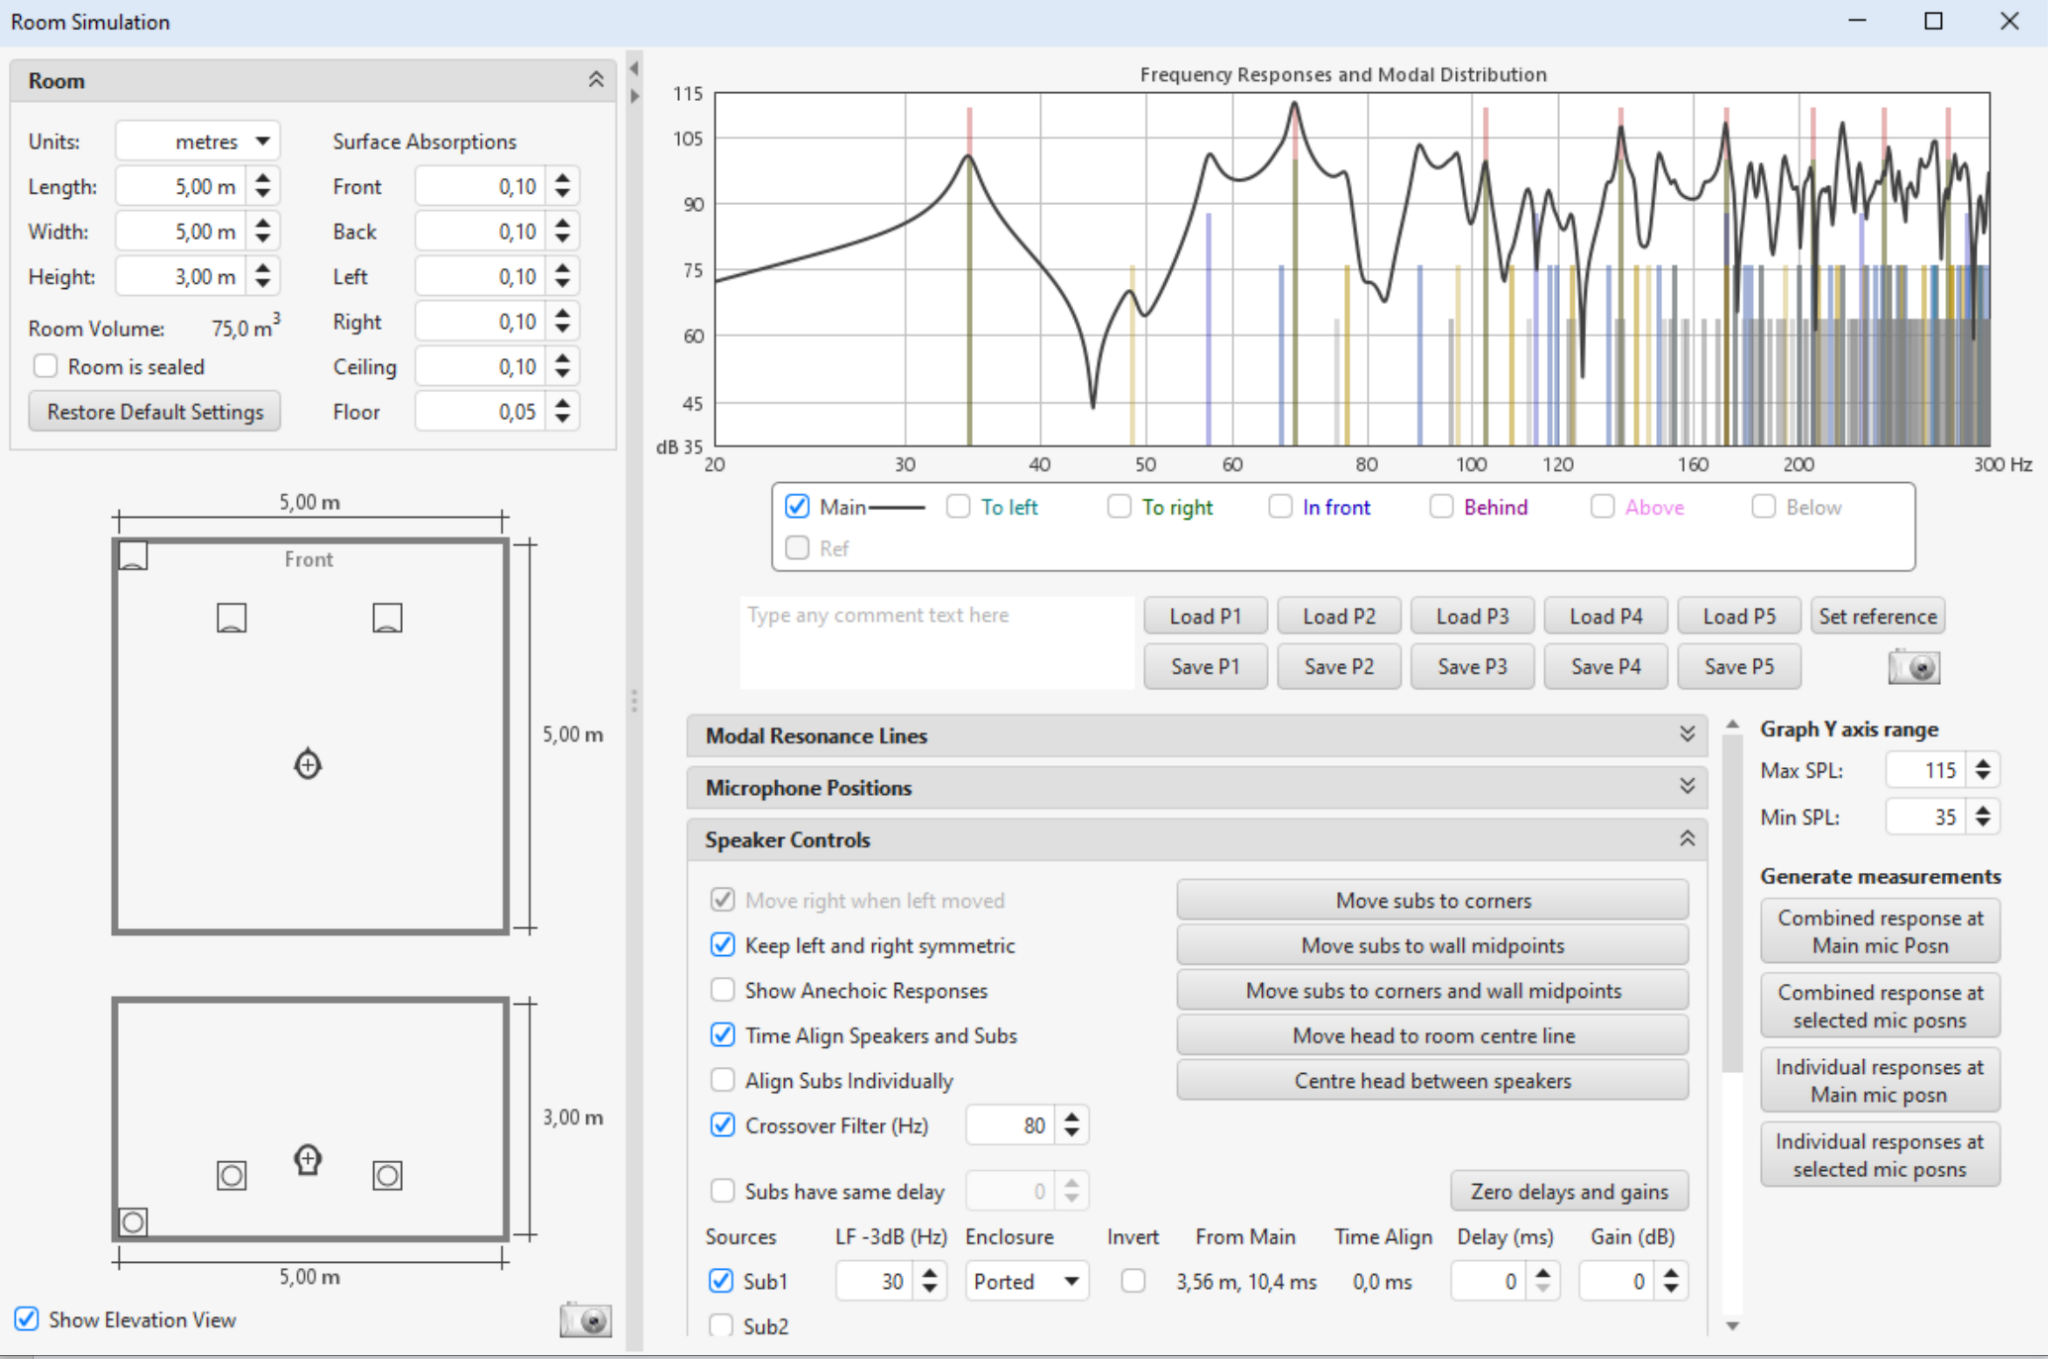Adjust Min SPL stepper

coord(1982,817)
